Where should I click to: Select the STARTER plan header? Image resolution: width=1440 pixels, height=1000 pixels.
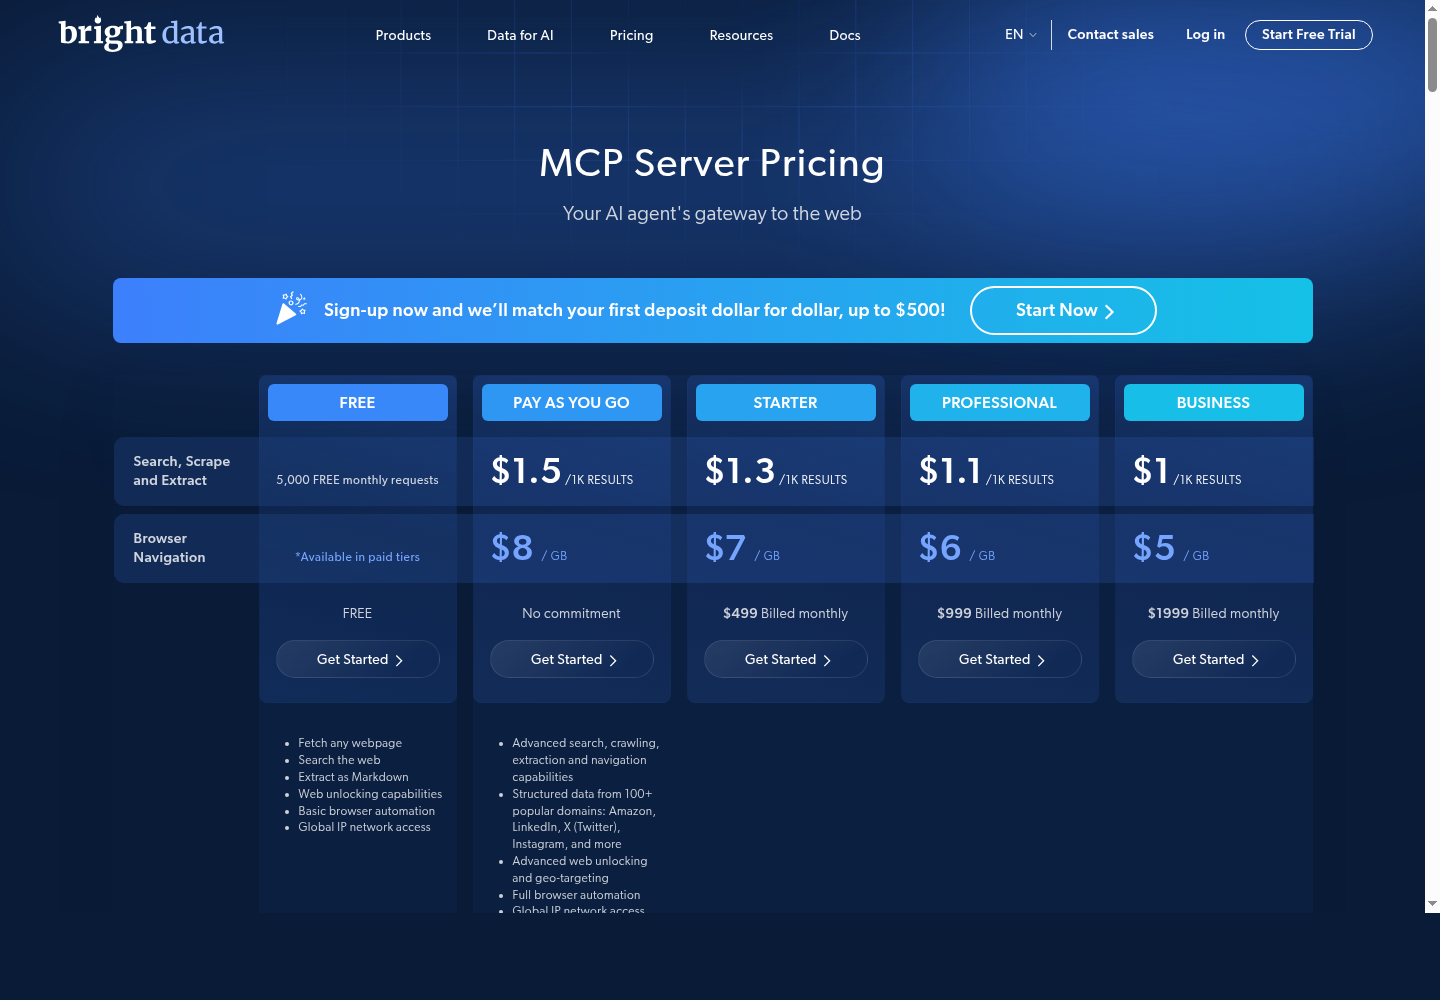click(x=786, y=402)
